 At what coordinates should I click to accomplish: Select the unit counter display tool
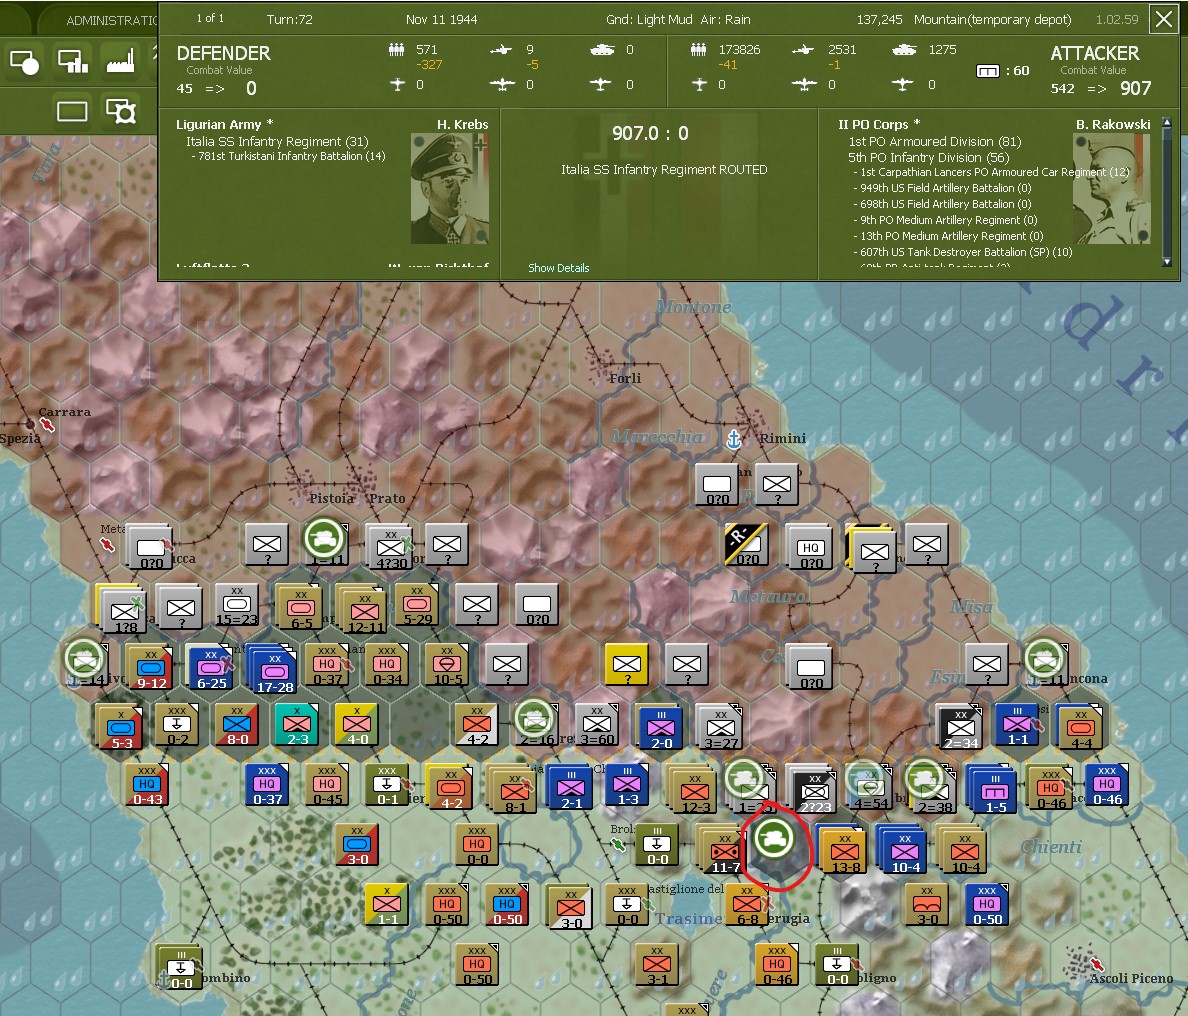coord(25,61)
